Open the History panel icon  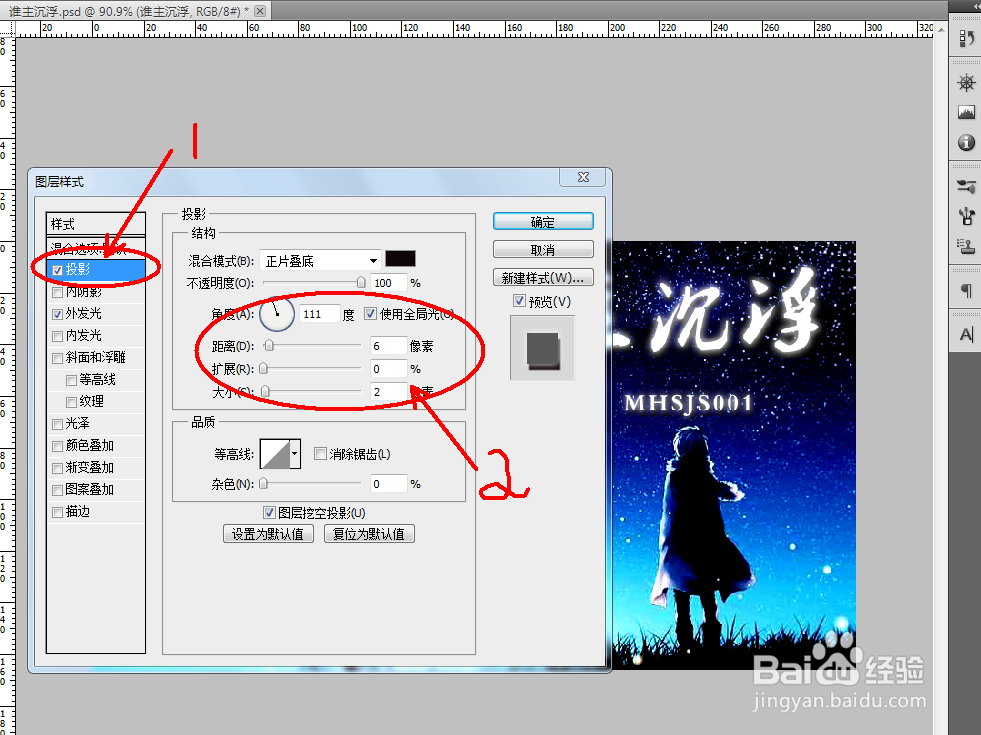coord(966,39)
